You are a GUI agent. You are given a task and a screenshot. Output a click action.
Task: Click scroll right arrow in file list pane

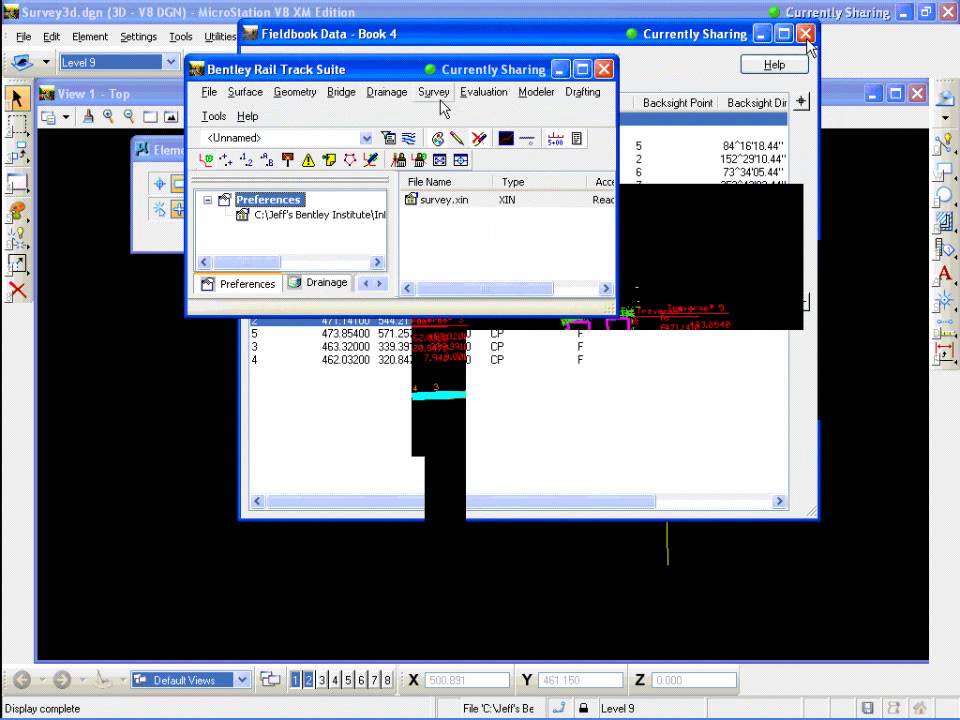606,288
